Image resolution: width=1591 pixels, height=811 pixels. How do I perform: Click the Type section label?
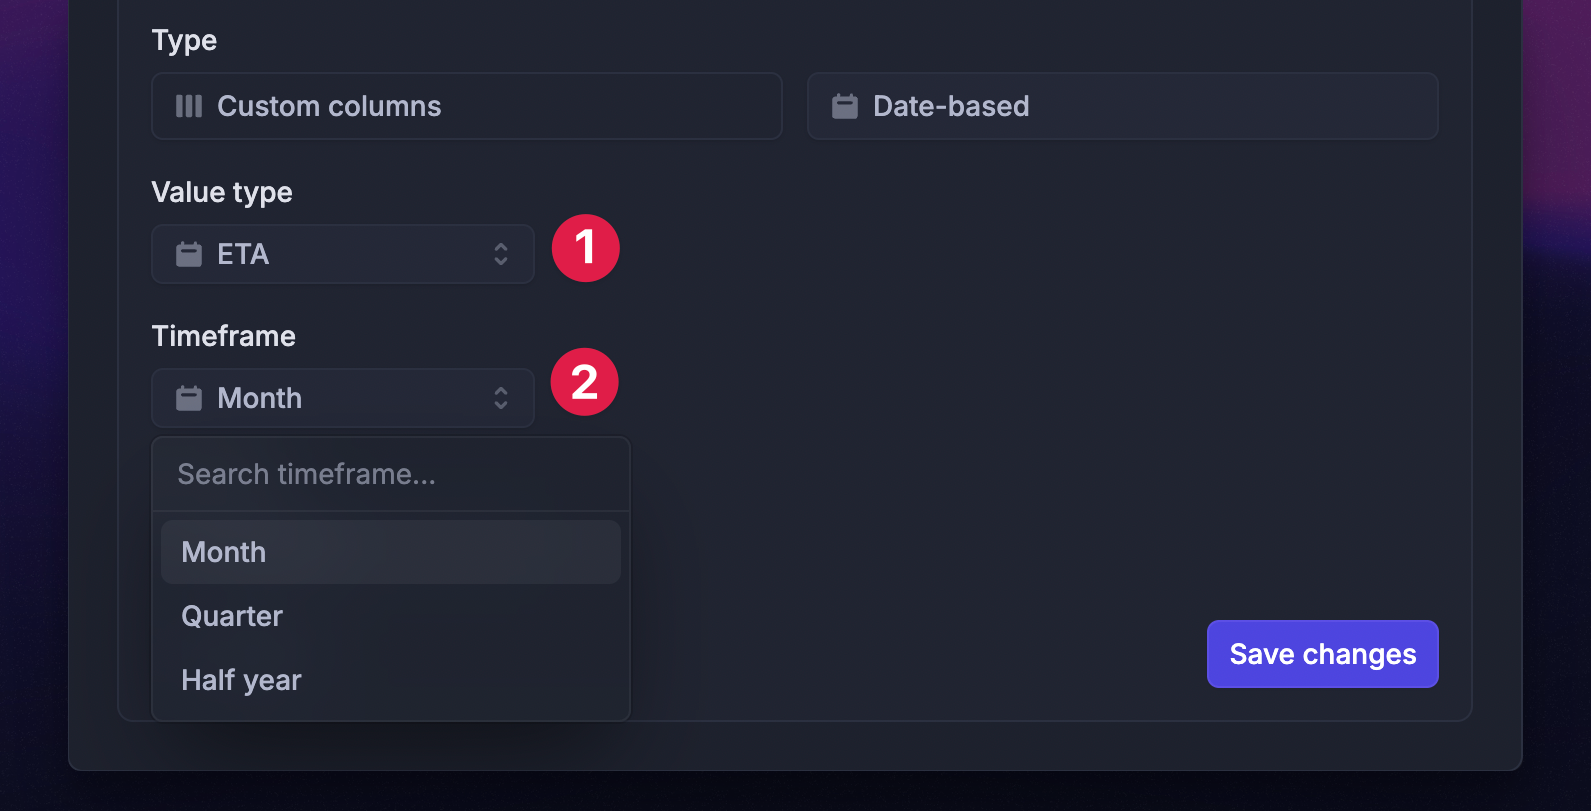[184, 40]
